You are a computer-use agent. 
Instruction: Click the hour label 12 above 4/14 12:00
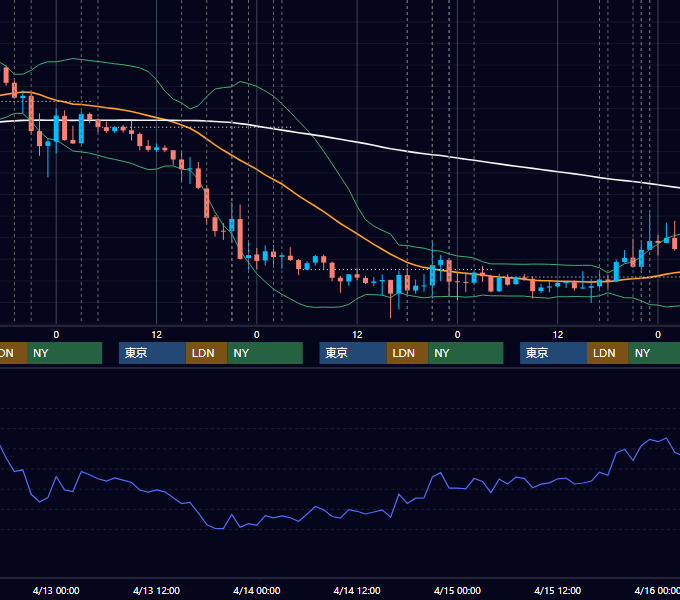coord(357,335)
